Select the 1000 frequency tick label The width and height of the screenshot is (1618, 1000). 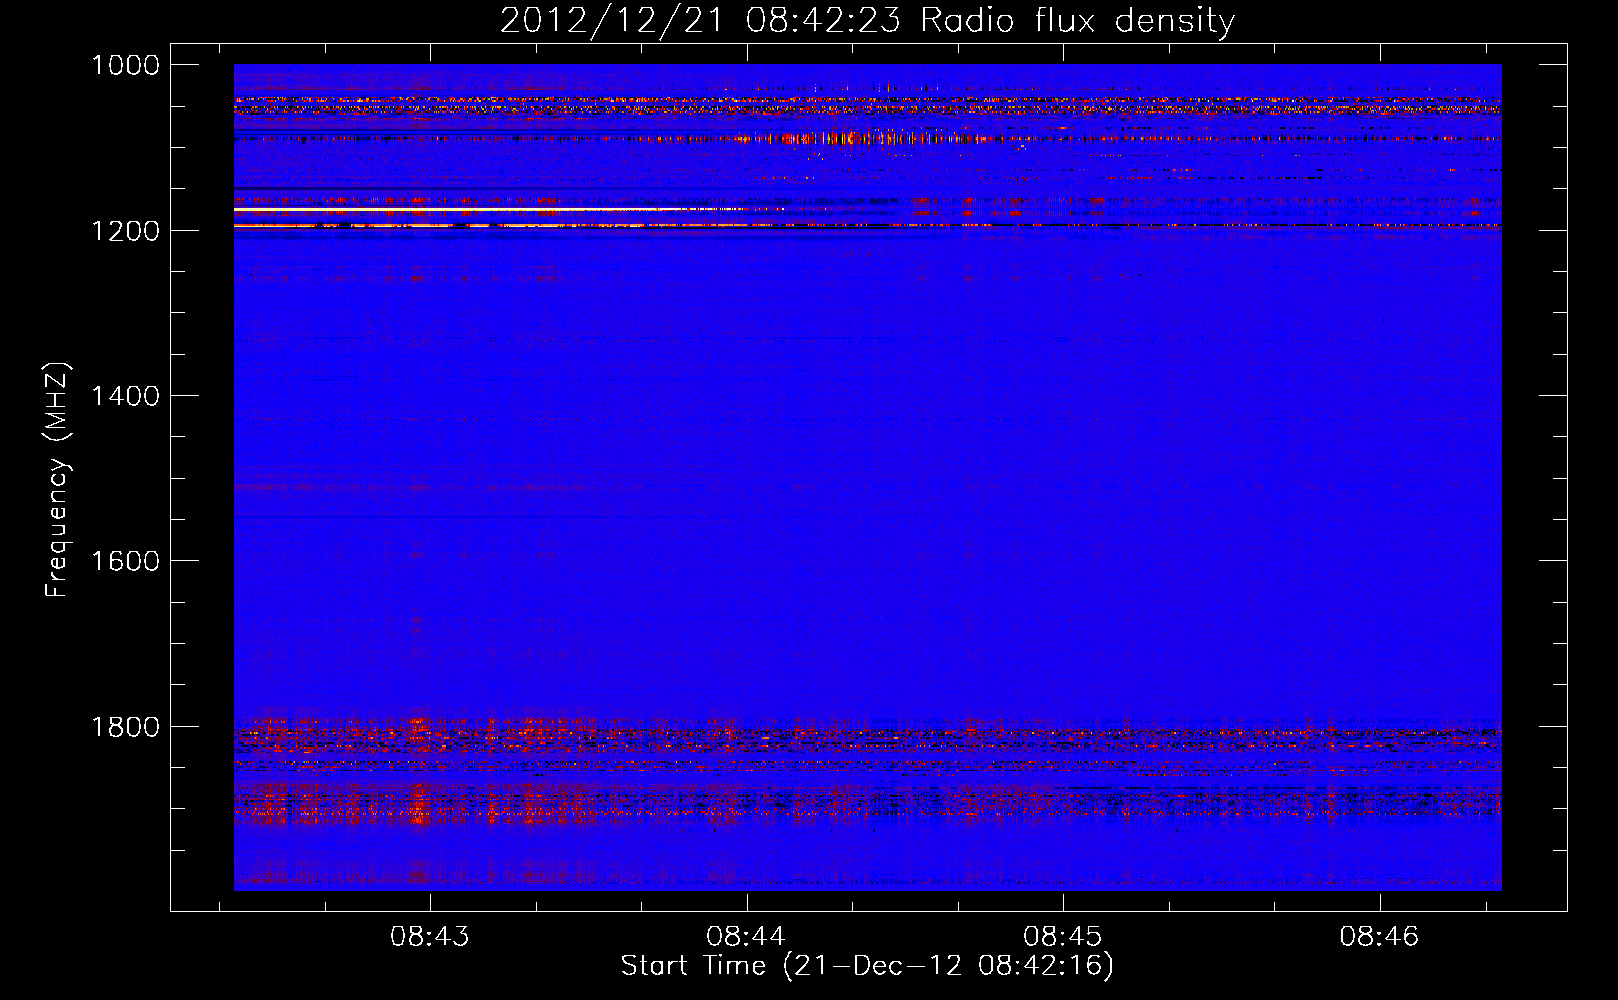click(125, 65)
